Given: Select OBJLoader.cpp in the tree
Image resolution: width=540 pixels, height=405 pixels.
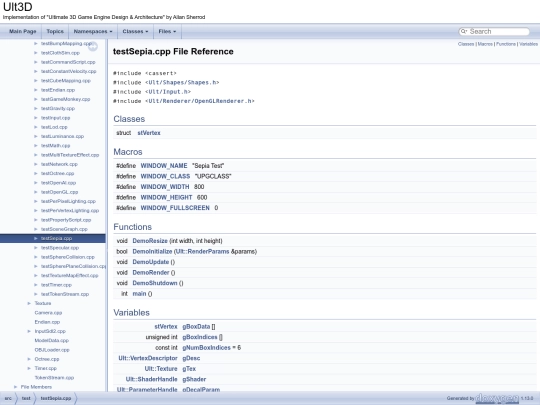Looking at the screenshot, I should (52, 350).
